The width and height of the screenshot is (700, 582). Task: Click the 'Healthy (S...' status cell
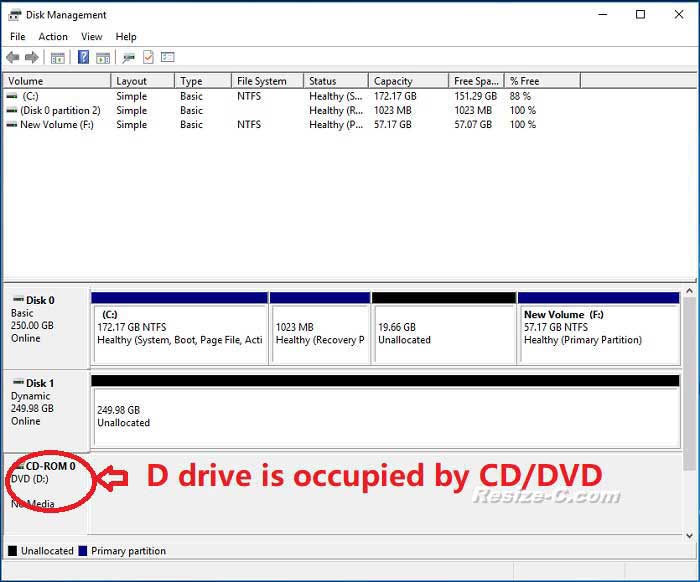[x=336, y=96]
